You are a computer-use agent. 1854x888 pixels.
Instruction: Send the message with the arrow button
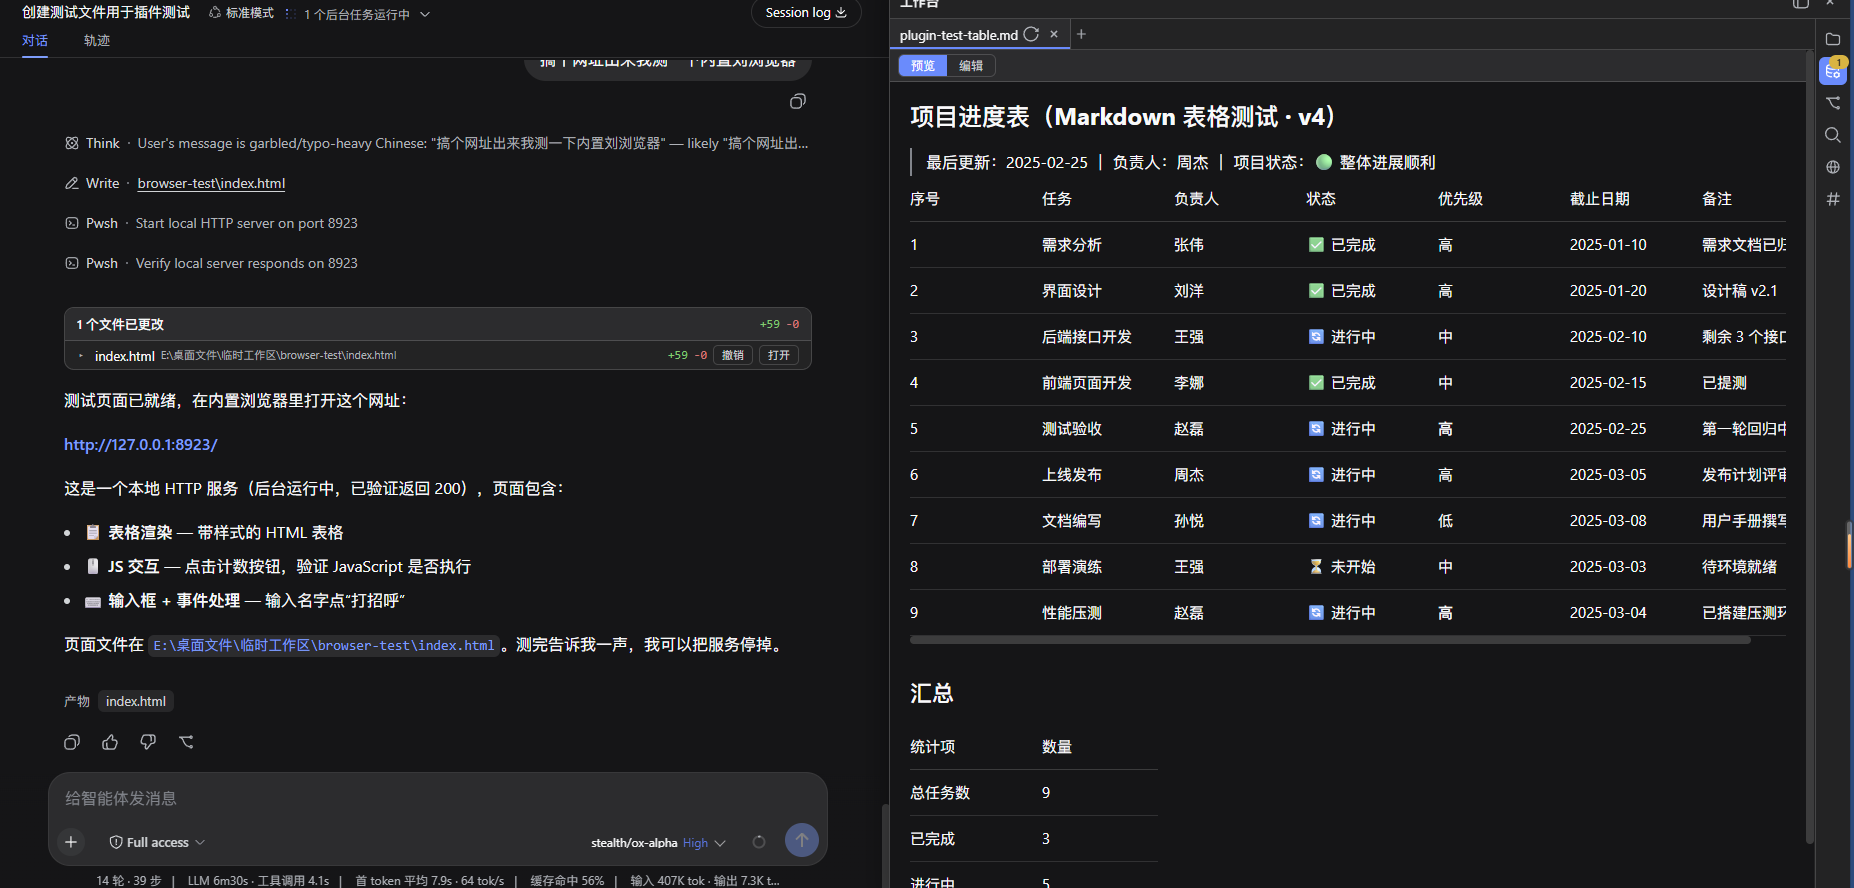tap(802, 840)
